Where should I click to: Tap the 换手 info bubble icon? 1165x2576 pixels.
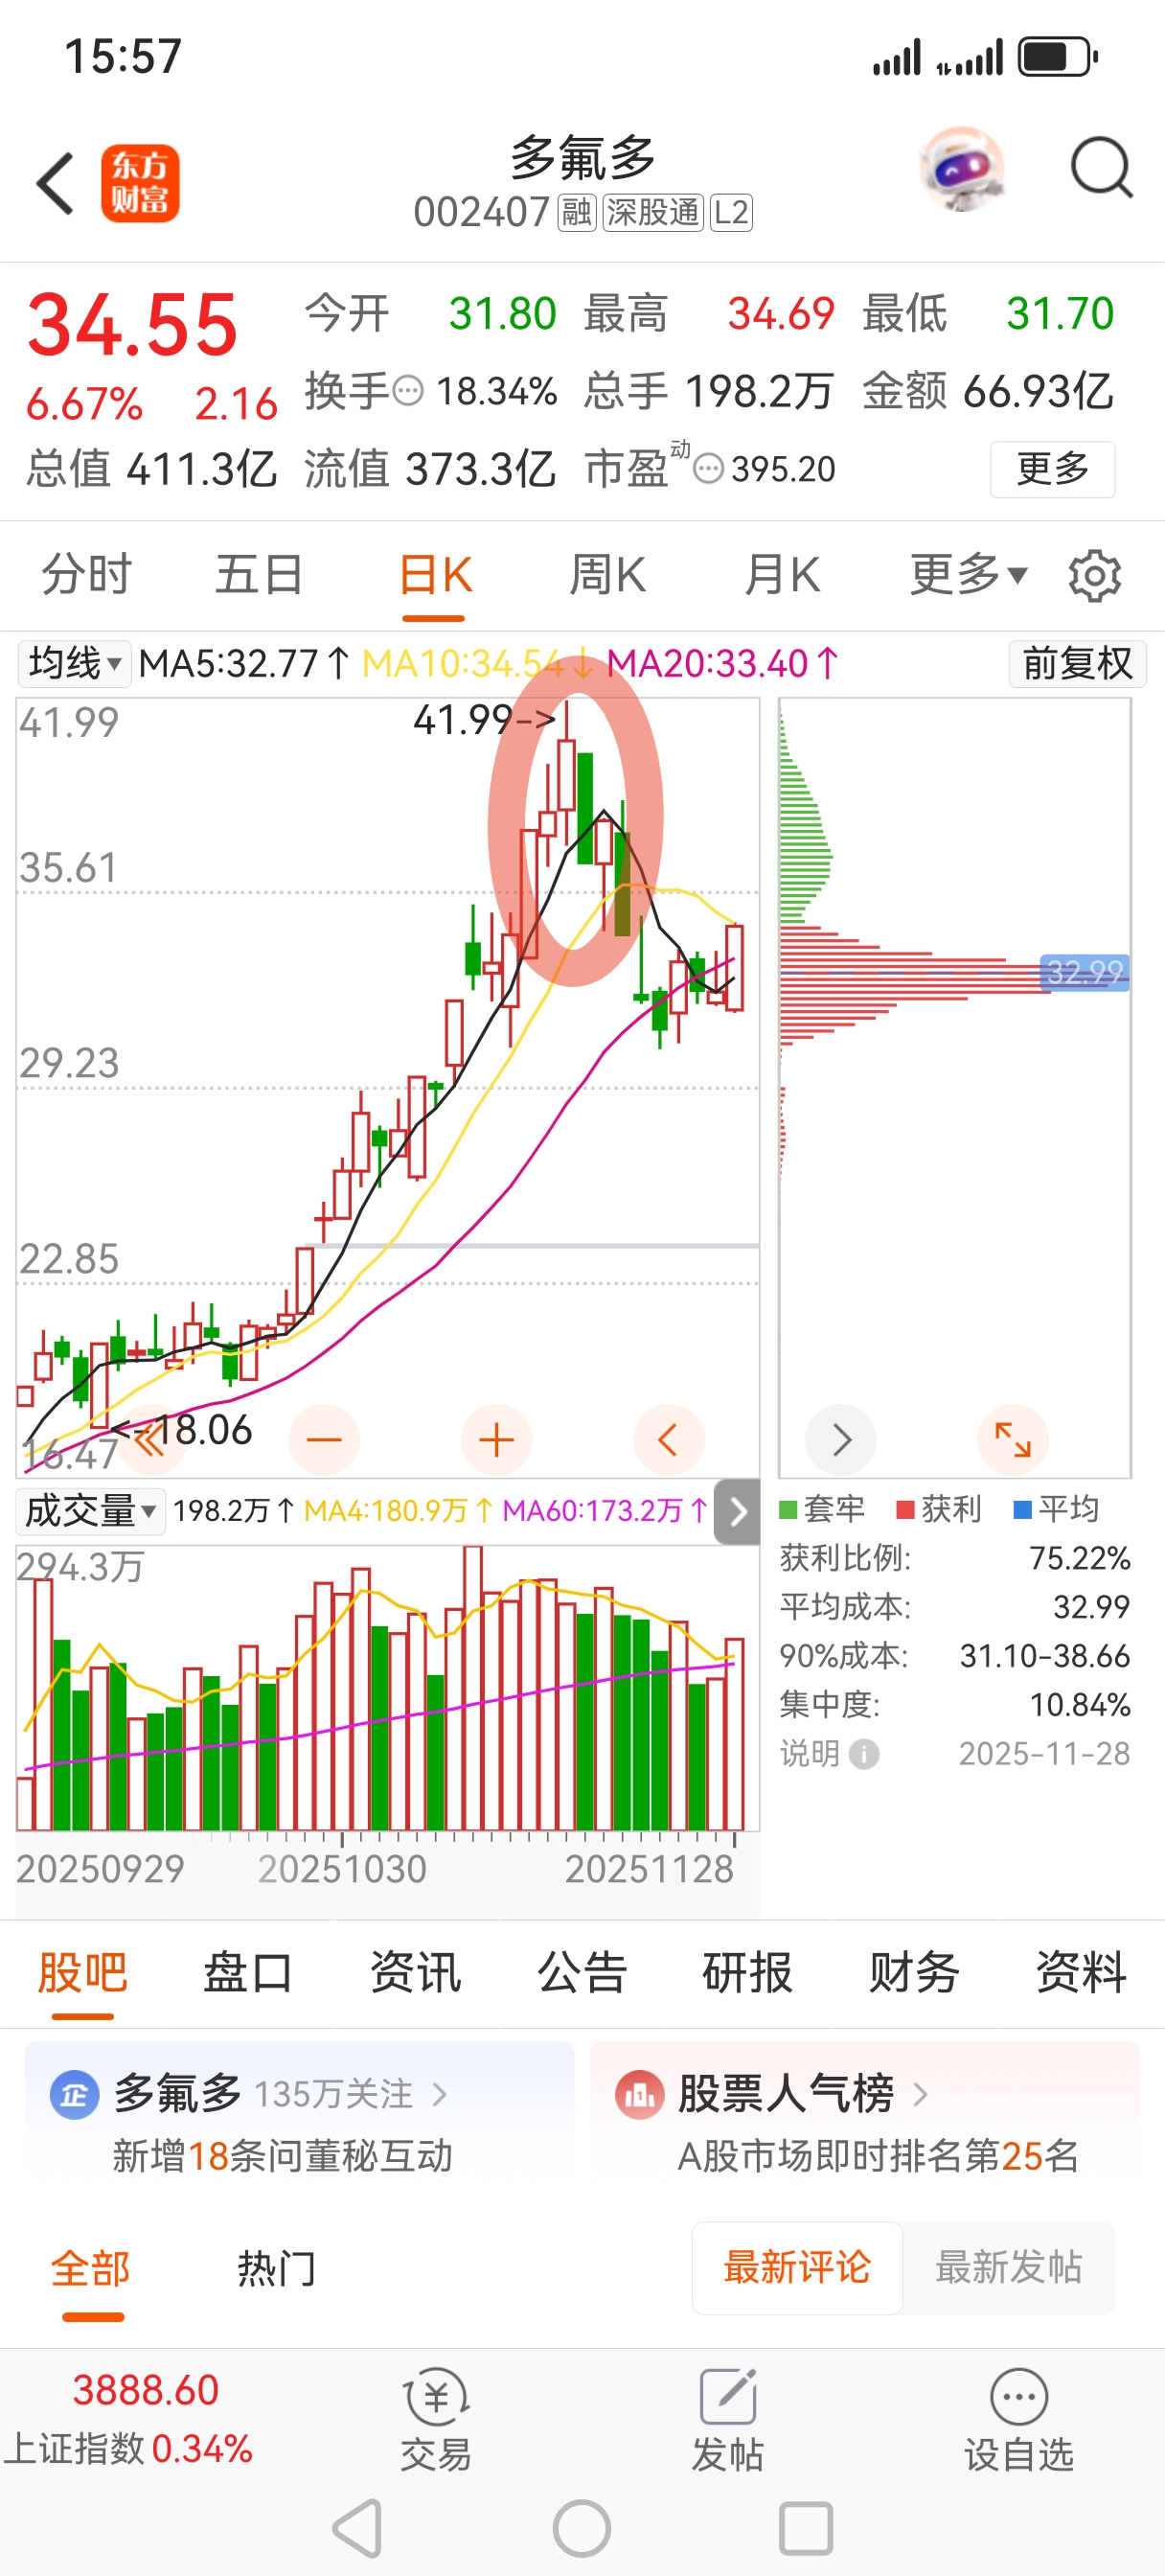click(x=408, y=390)
